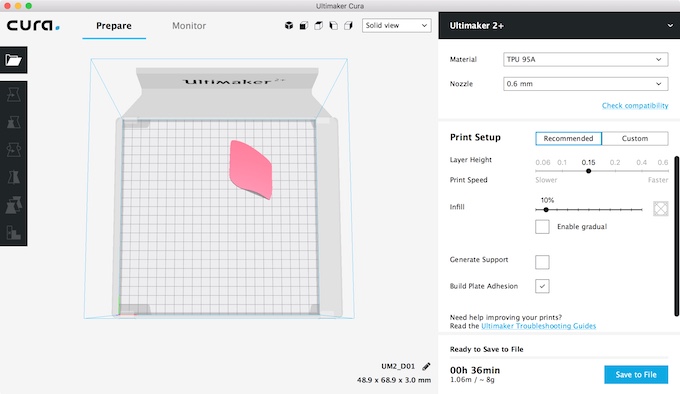Select the Mirror tool in left toolbar

[13, 177]
